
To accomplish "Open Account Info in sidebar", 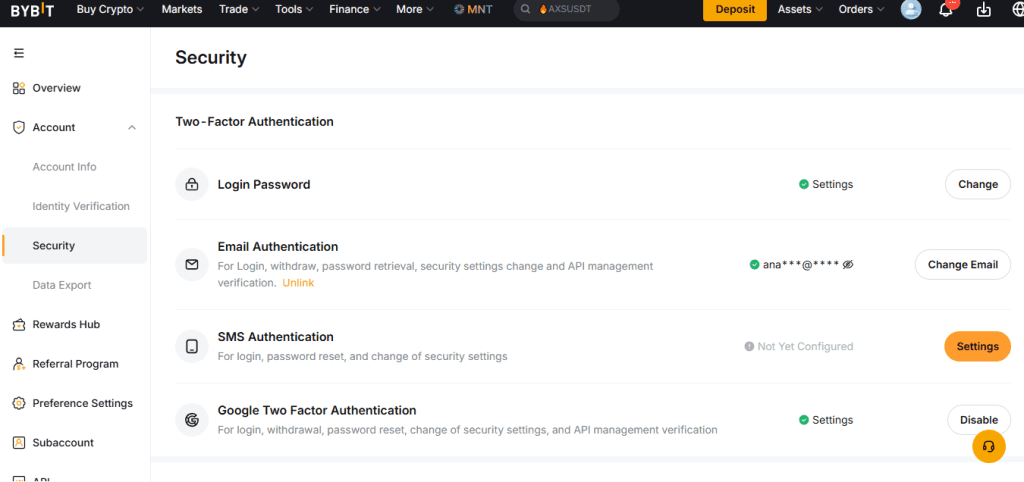I will click(x=65, y=167).
